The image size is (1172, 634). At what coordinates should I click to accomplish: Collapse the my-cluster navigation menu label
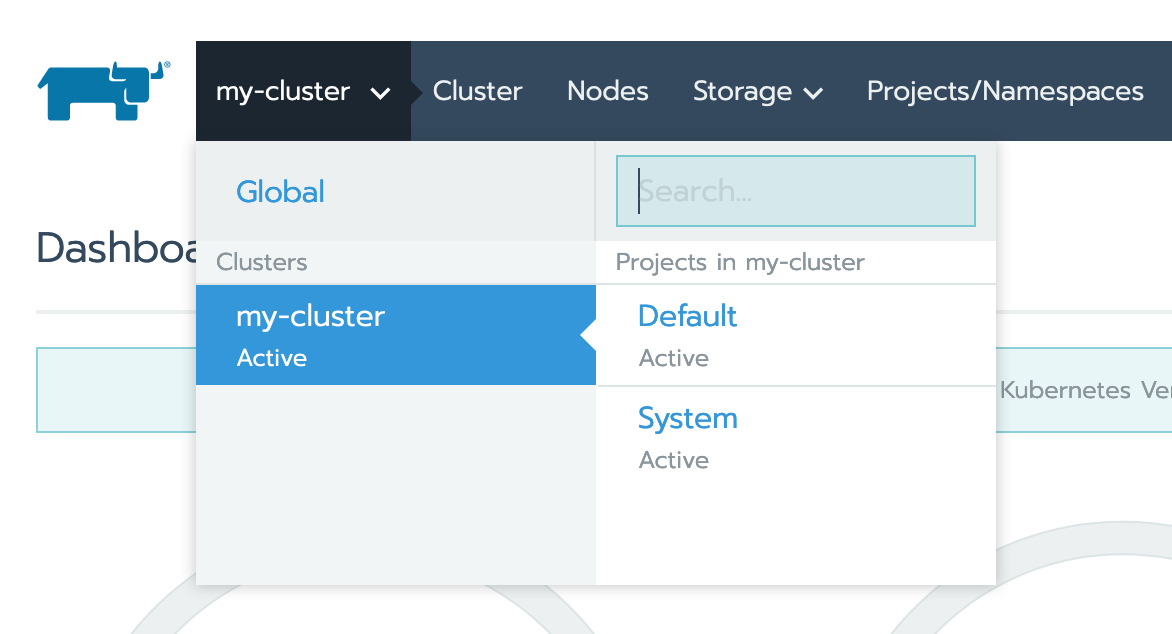pos(283,92)
